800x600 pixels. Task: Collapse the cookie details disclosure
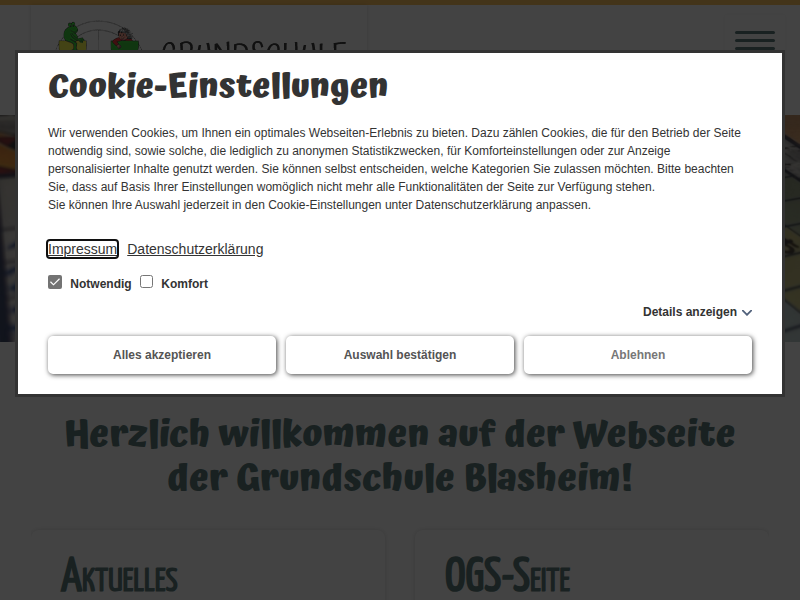point(690,312)
